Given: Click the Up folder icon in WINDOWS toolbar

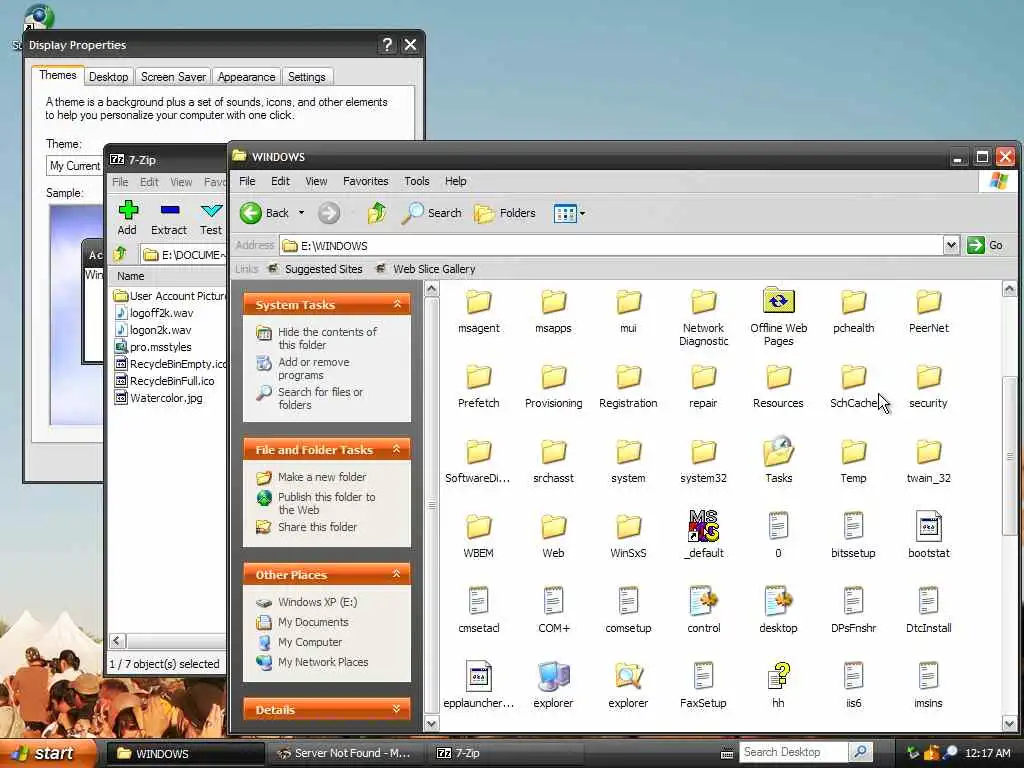Looking at the screenshot, I should click(377, 213).
